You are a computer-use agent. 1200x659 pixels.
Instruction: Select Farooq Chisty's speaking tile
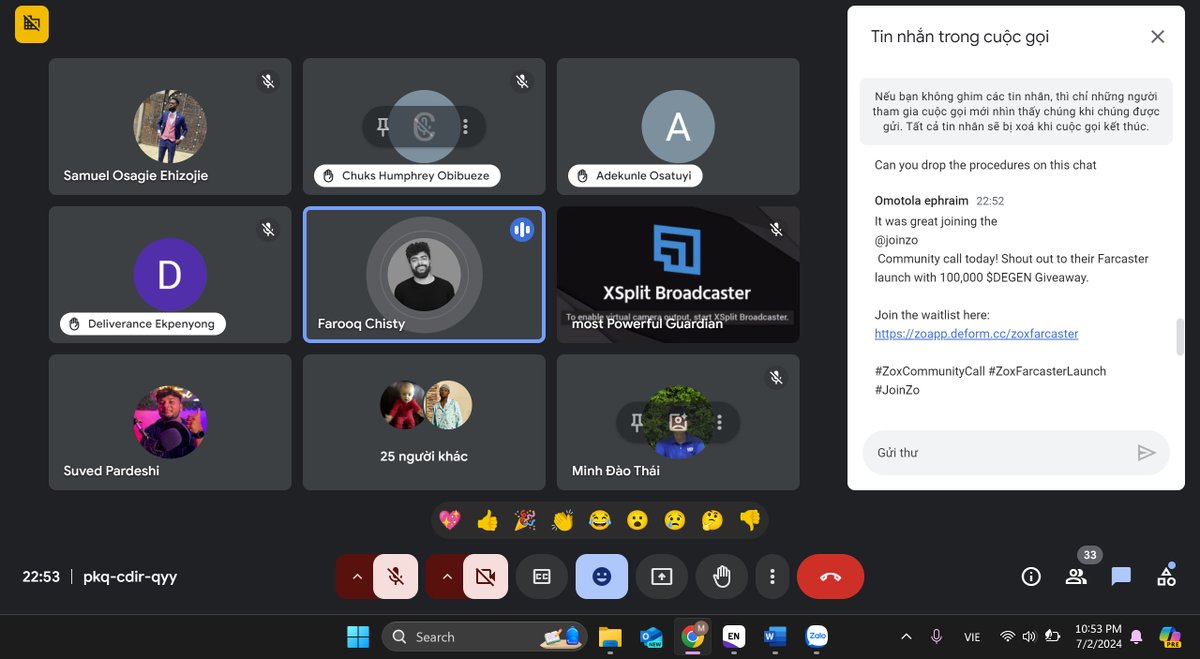click(x=425, y=275)
